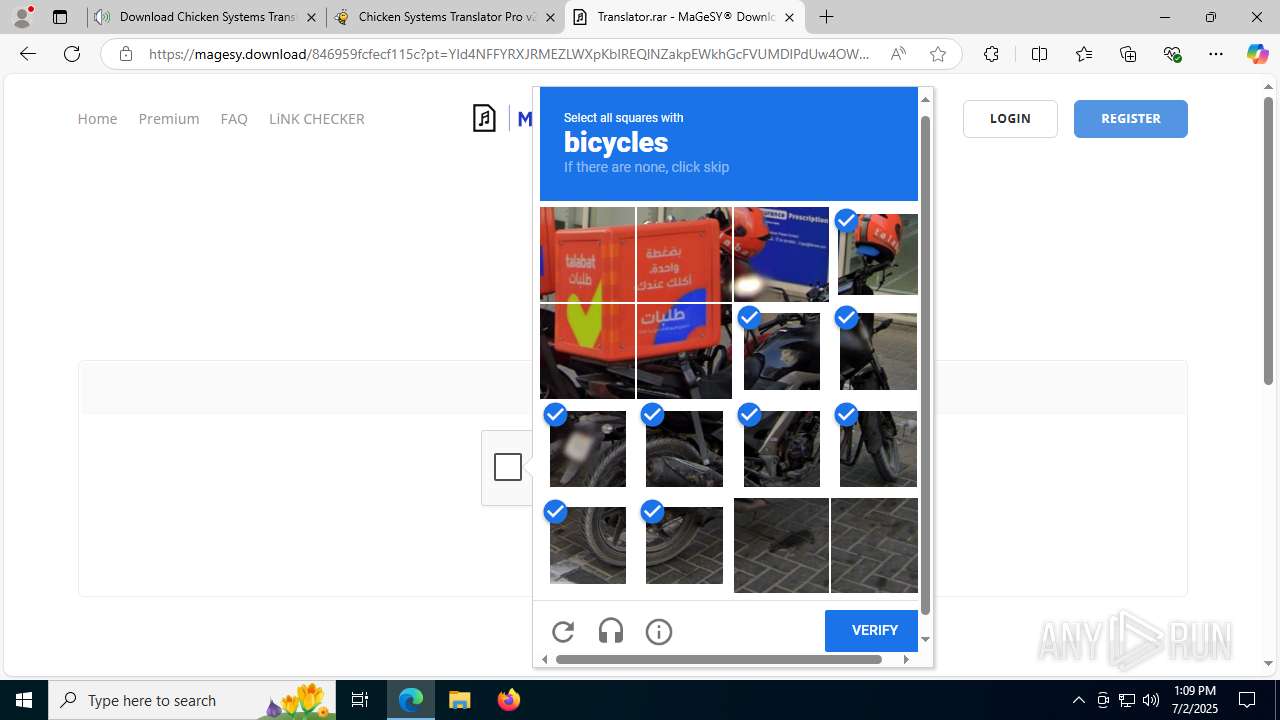This screenshot has height=720, width=1280.
Task: Deselect checked helmet tile in top row
Action: [877, 254]
